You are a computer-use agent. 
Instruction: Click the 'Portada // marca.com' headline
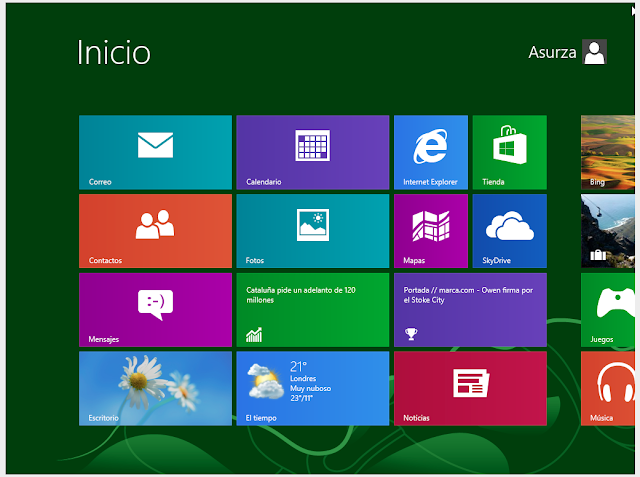[x=468, y=295]
